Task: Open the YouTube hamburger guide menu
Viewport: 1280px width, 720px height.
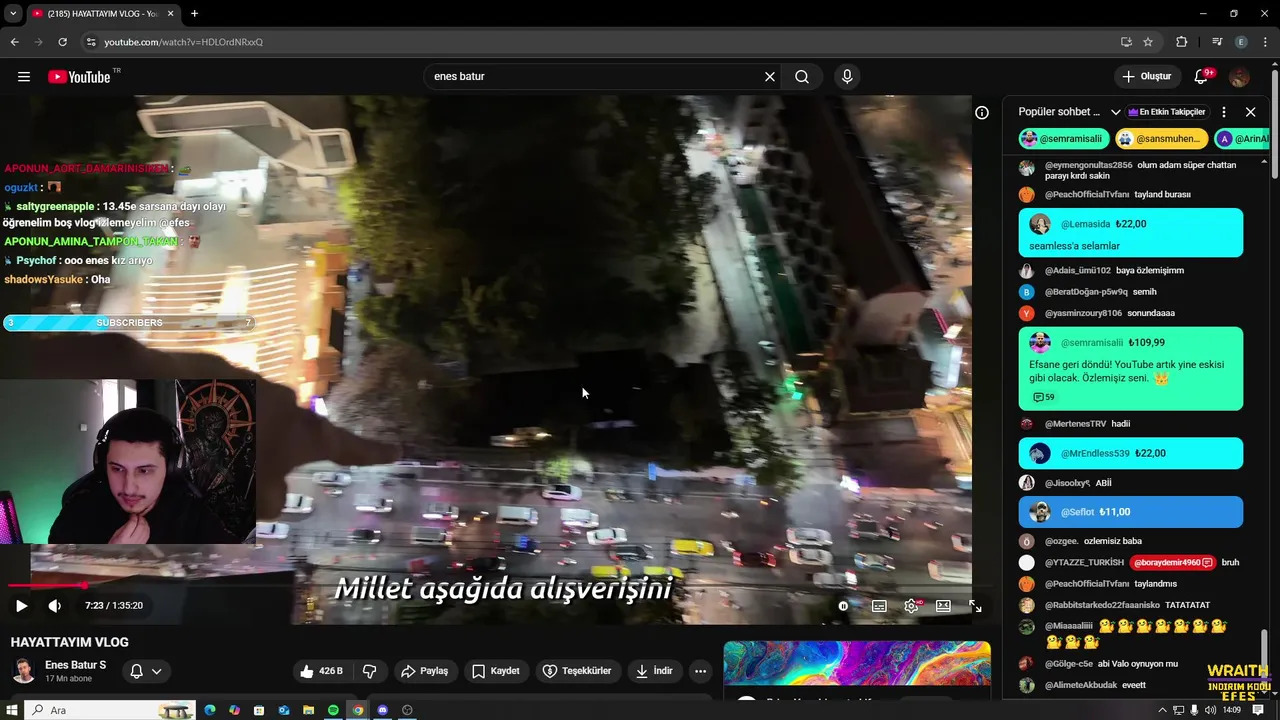Action: click(x=24, y=77)
